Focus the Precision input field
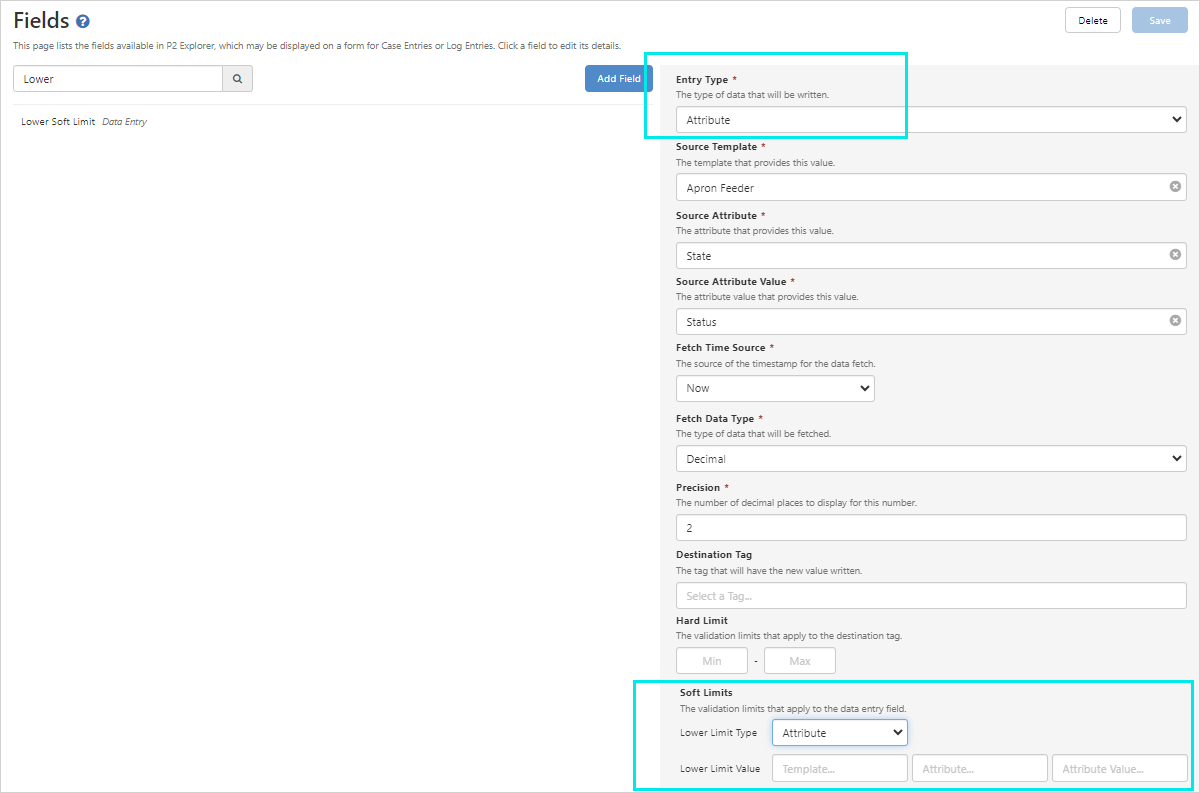1200x793 pixels. coord(930,527)
